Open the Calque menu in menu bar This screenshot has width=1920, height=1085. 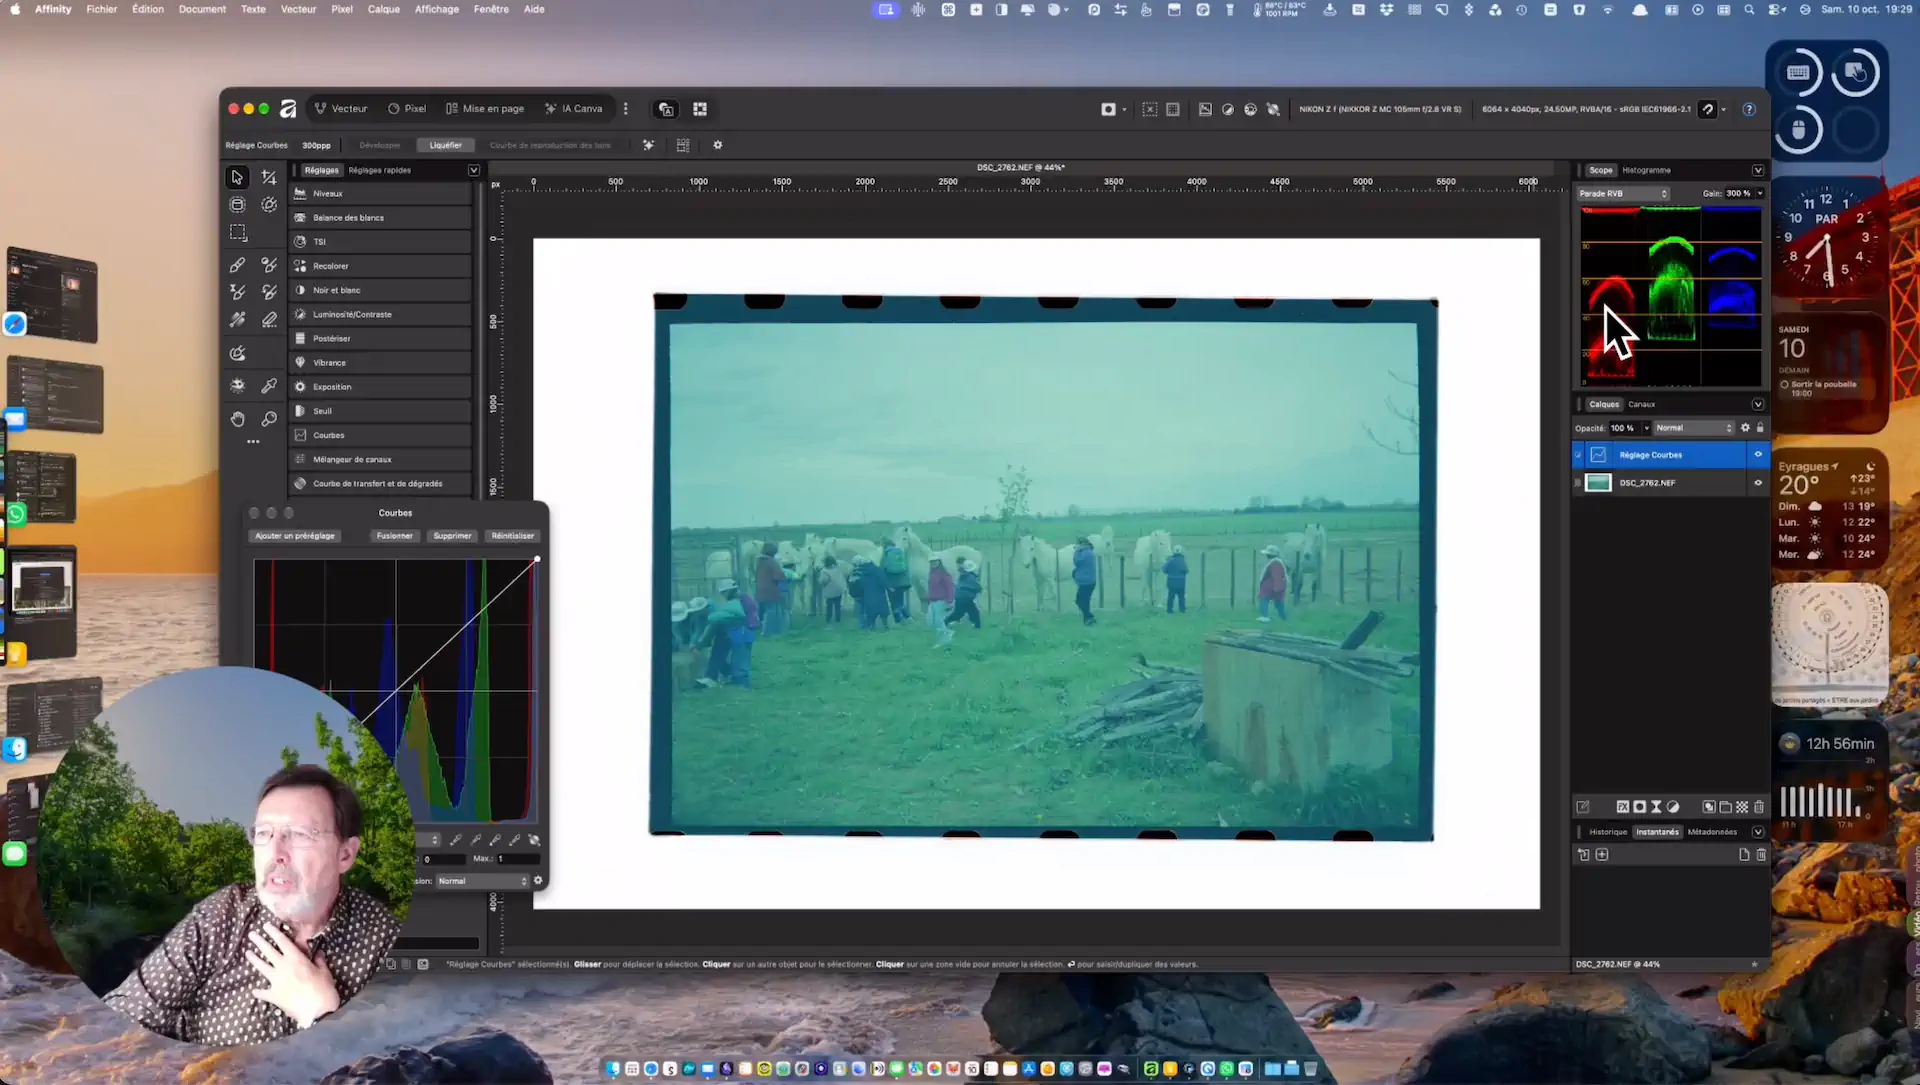pos(383,9)
